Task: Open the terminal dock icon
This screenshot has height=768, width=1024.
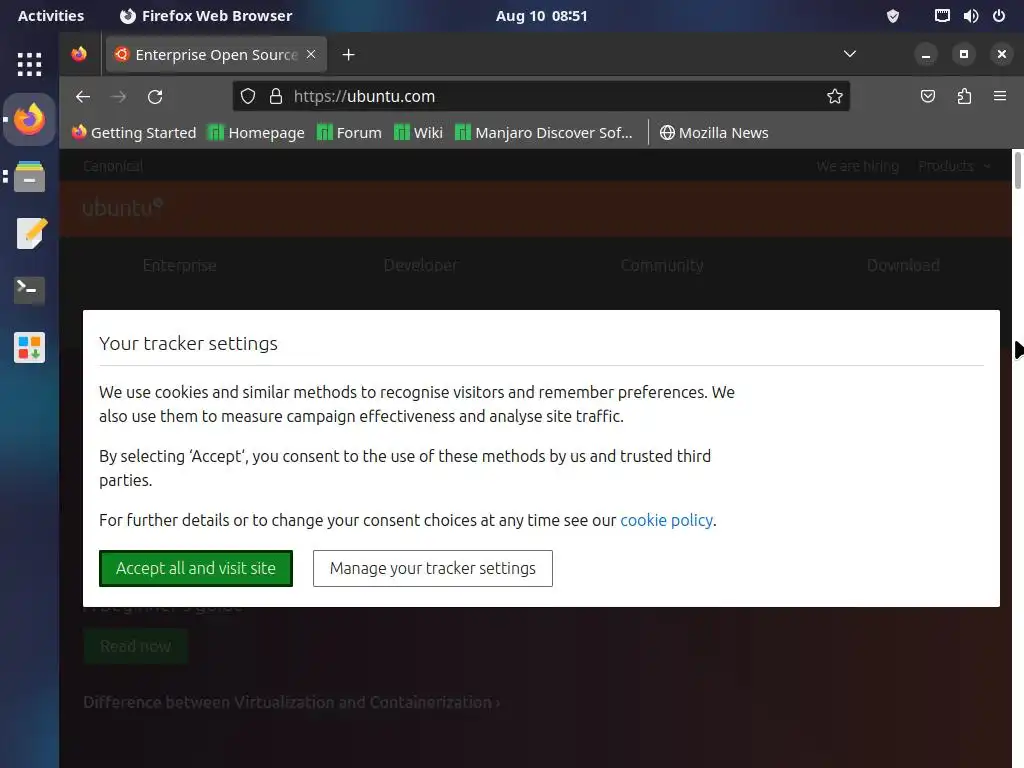Action: (29, 290)
